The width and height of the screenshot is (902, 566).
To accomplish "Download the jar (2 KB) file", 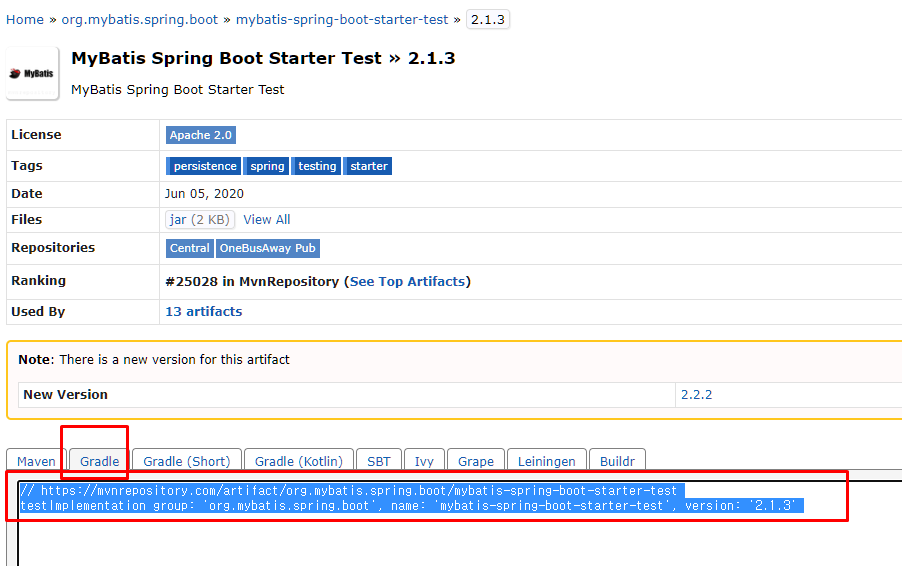I will pyautogui.click(x=200, y=220).
